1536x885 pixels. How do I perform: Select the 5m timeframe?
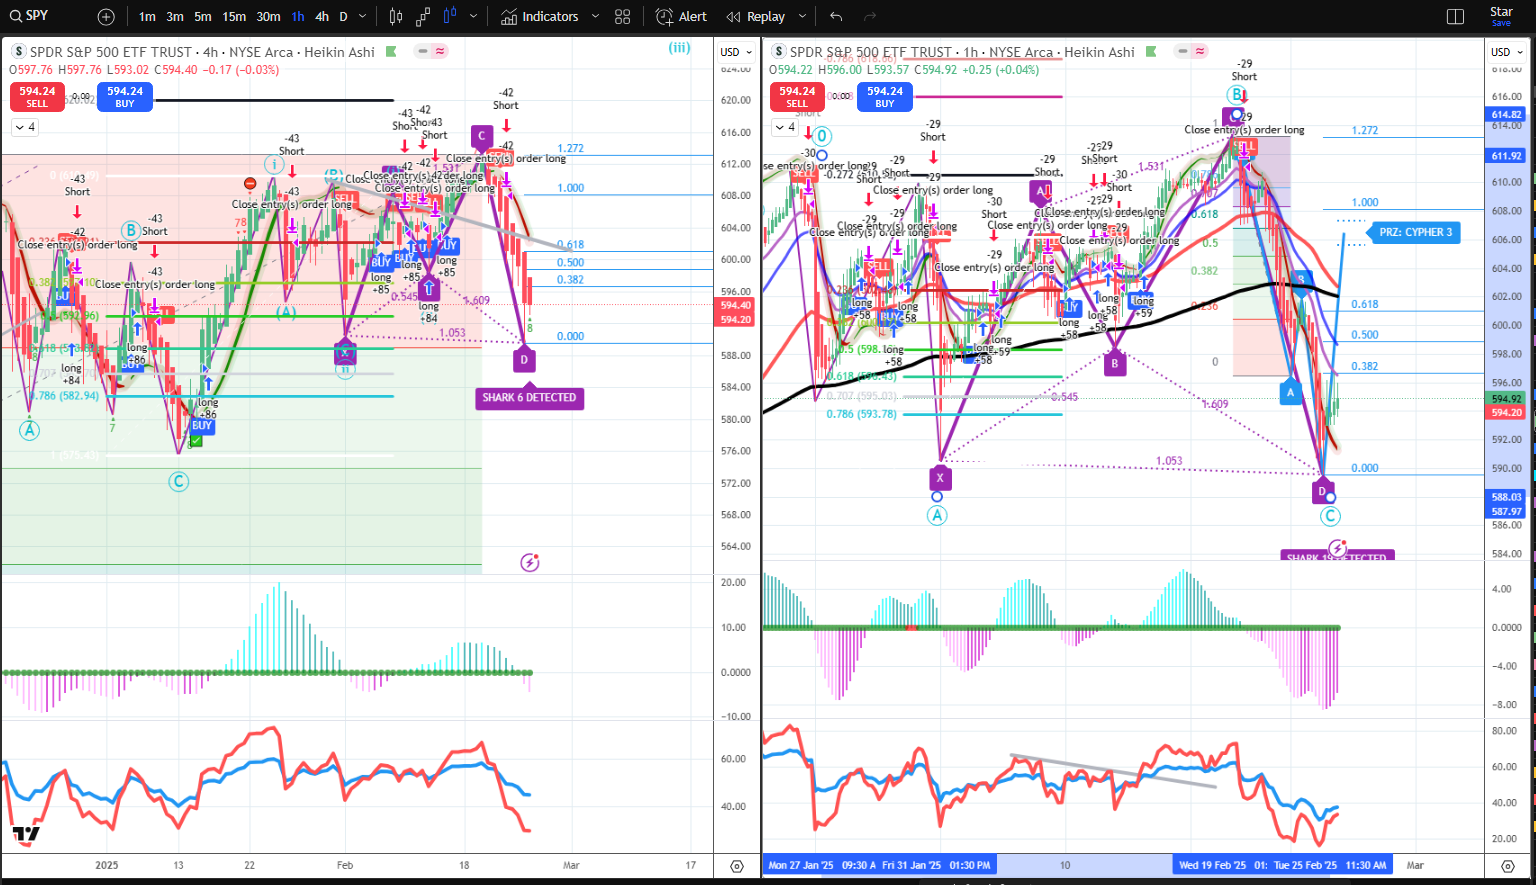pyautogui.click(x=203, y=17)
